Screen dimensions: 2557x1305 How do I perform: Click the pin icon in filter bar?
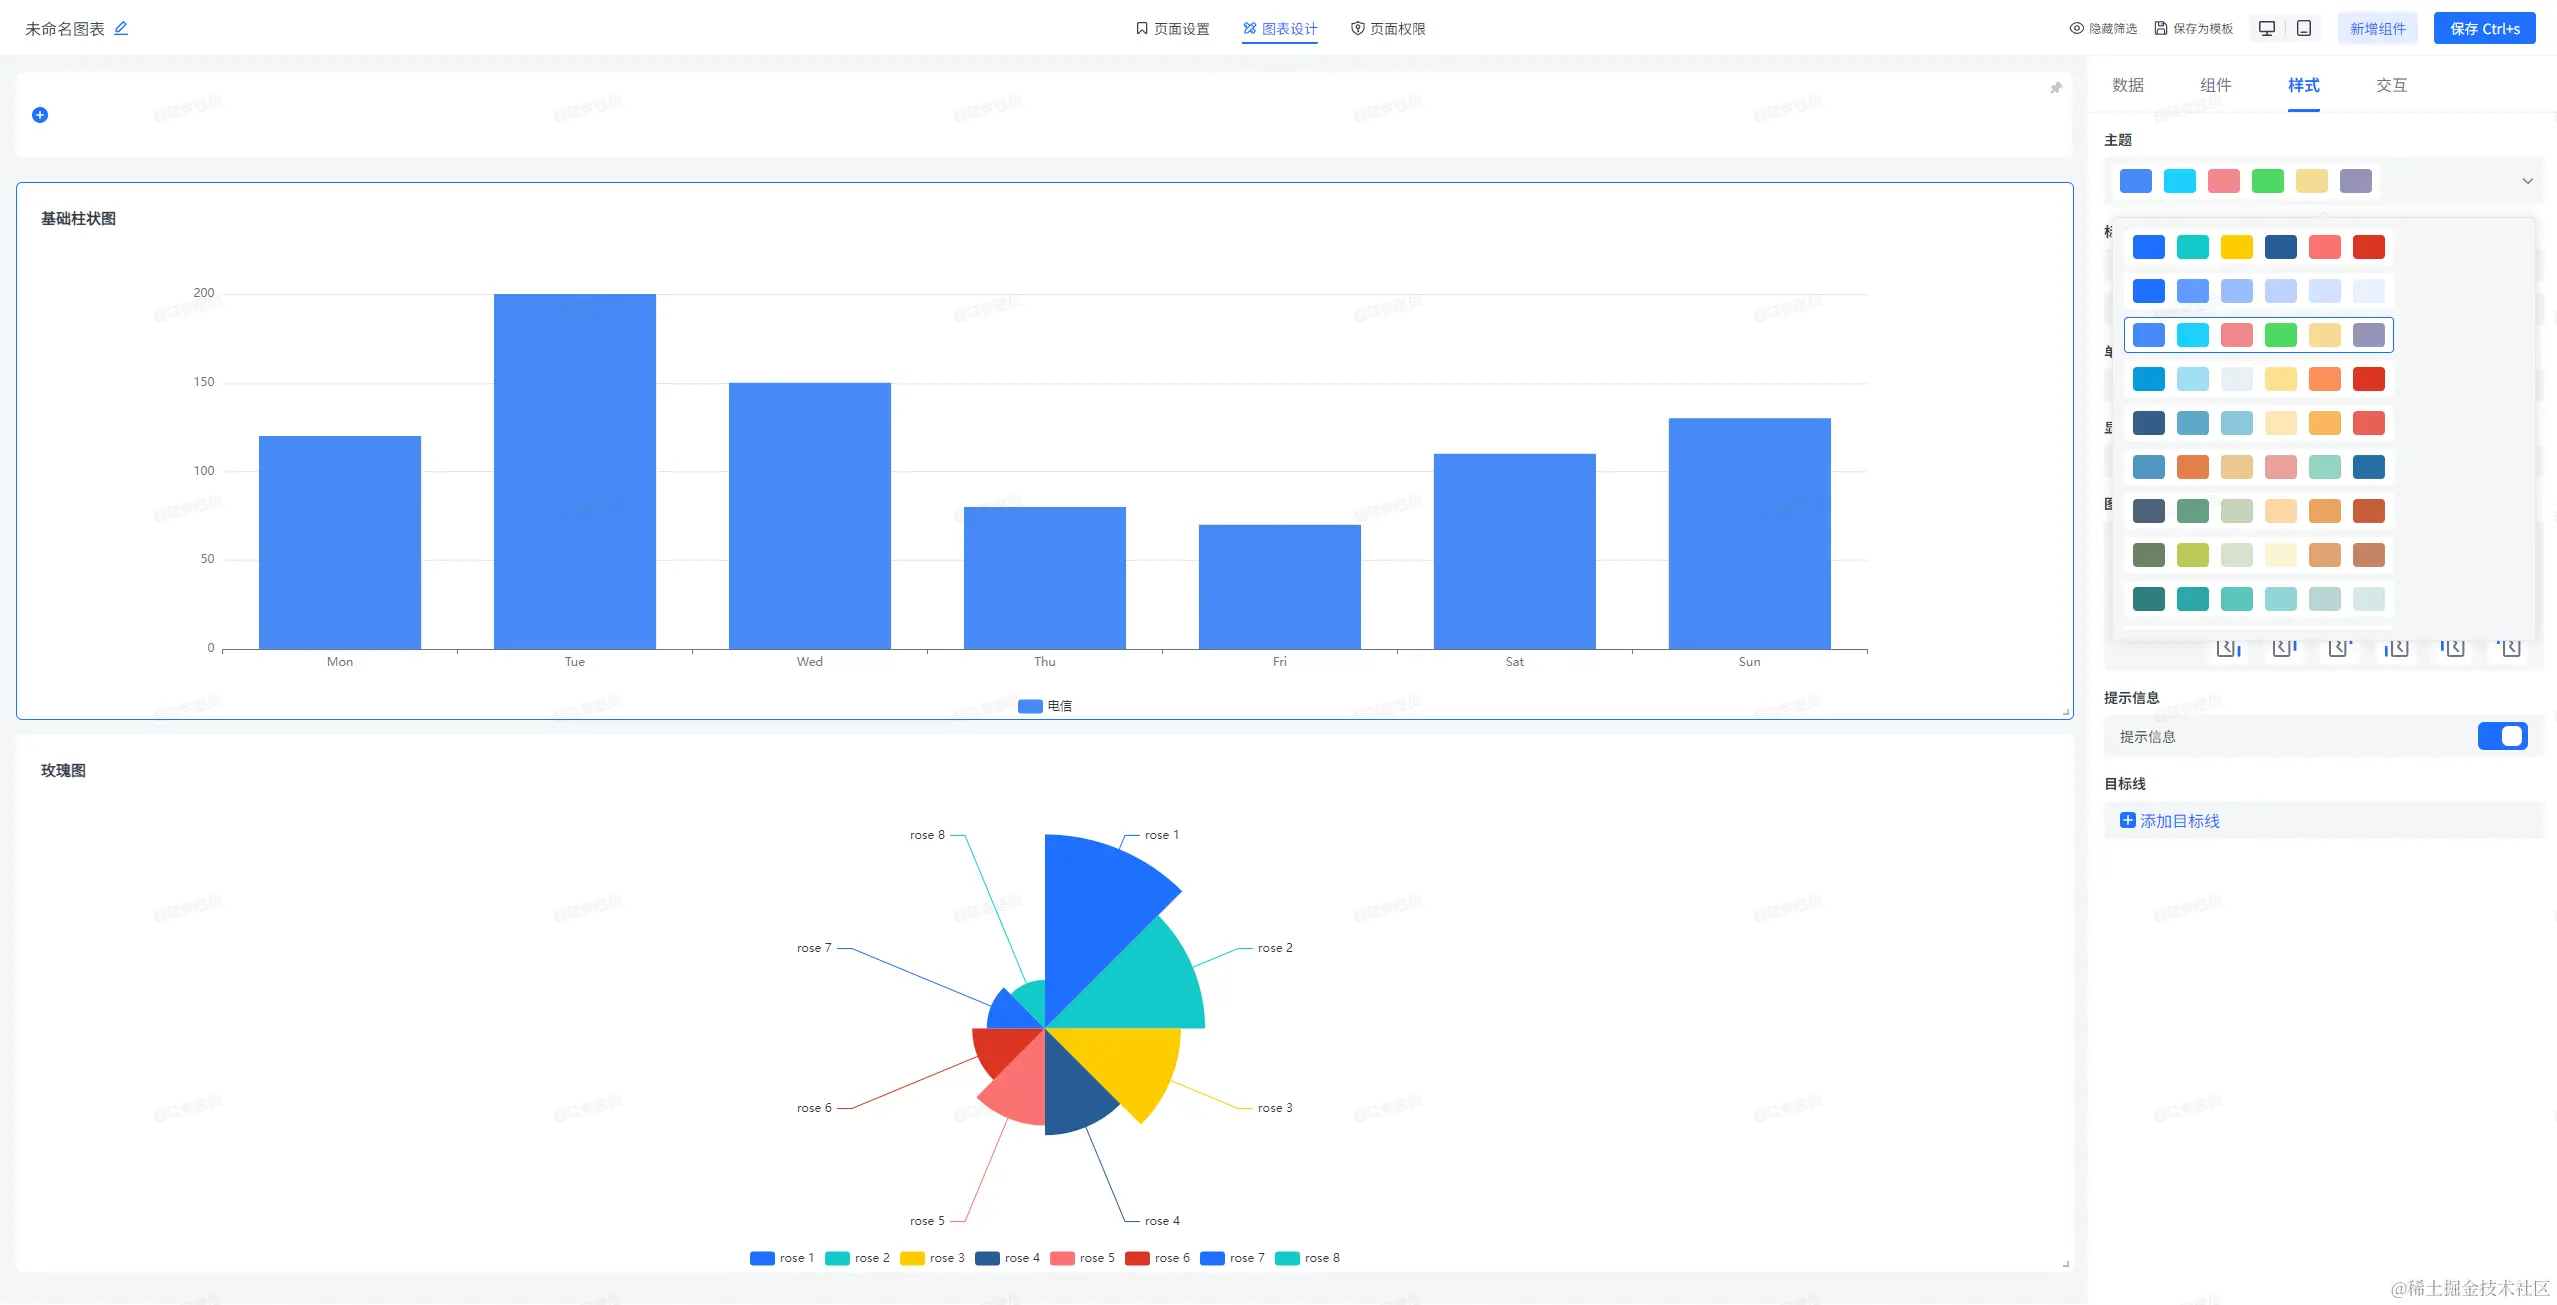coord(2056,88)
